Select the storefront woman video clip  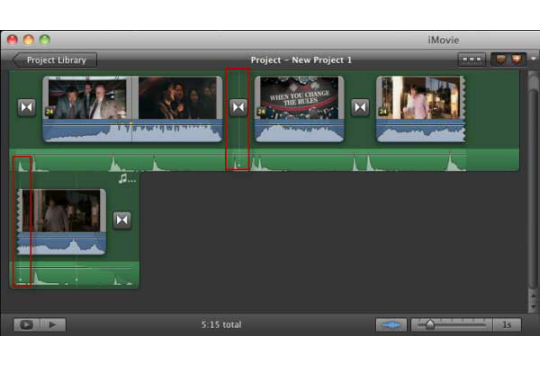click(420, 109)
